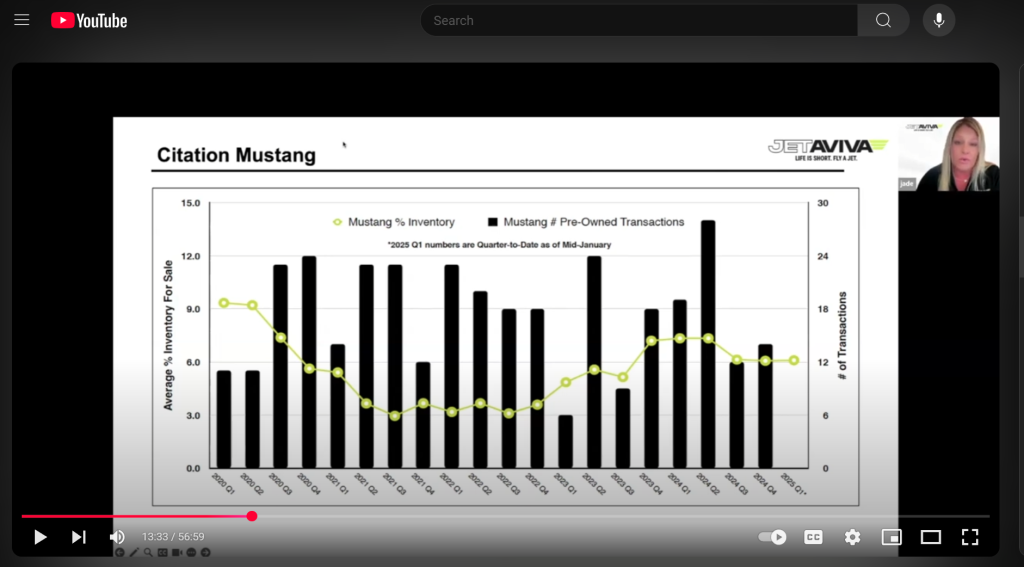The height and width of the screenshot is (567, 1024).
Task: Click the left-axis value 3.0
Action: (193, 415)
